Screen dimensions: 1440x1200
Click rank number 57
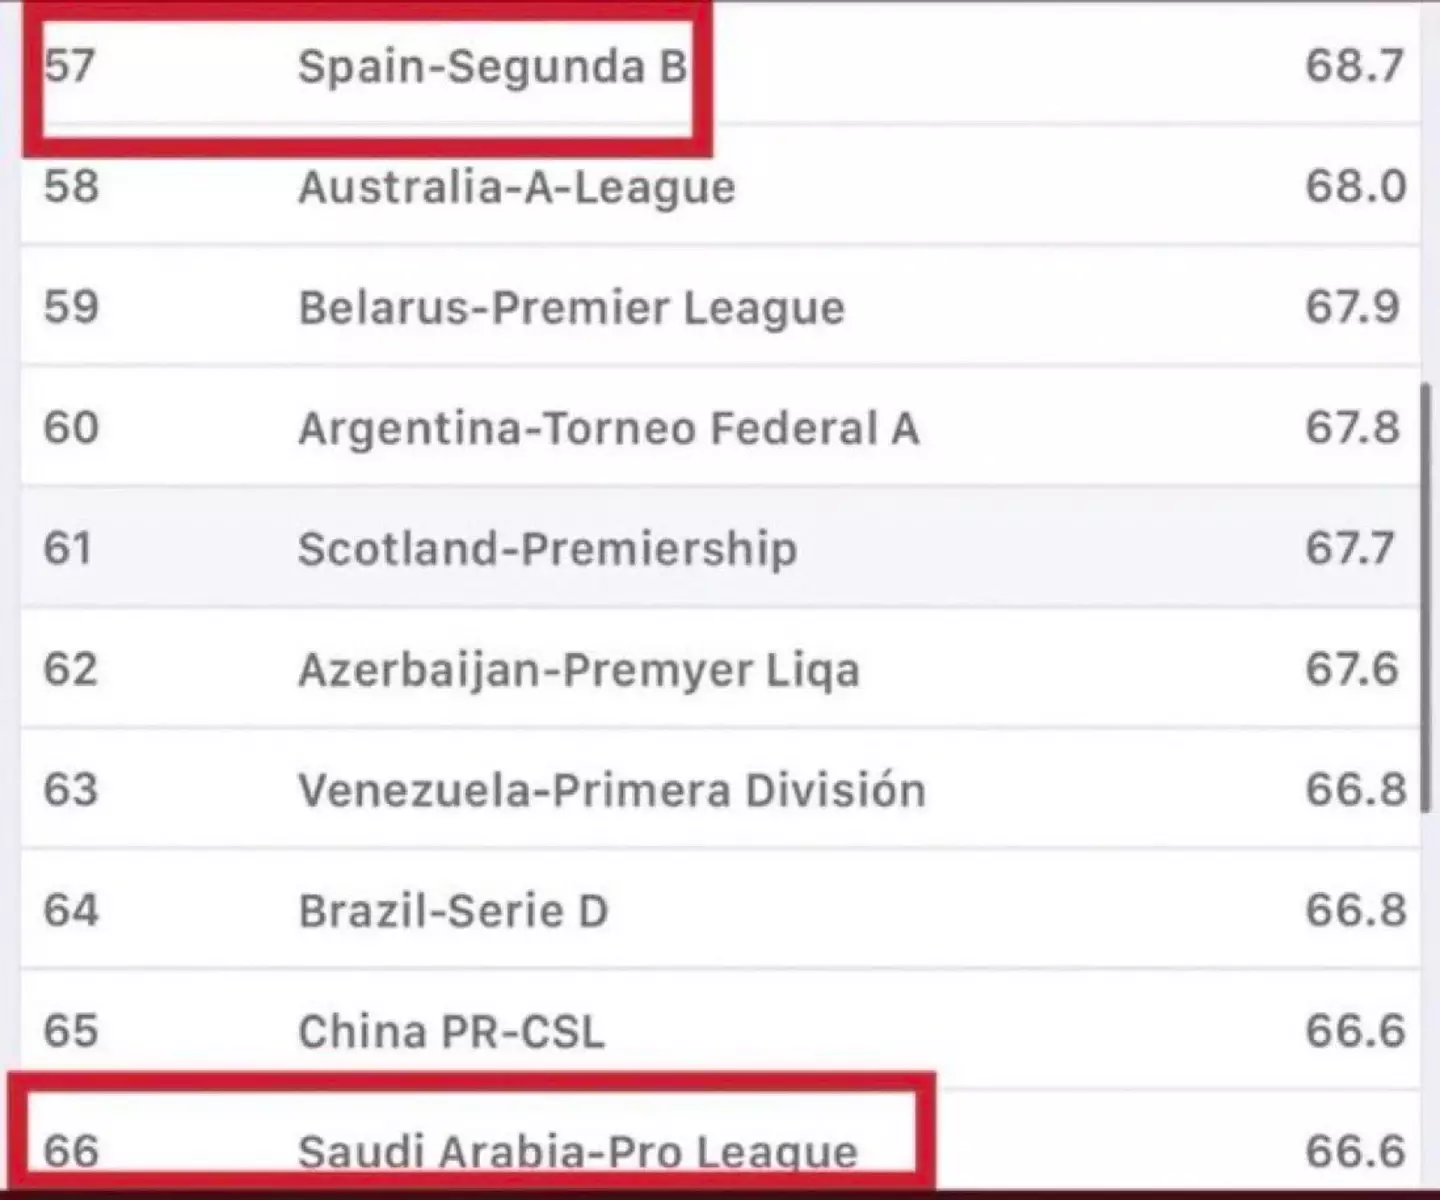(x=70, y=67)
